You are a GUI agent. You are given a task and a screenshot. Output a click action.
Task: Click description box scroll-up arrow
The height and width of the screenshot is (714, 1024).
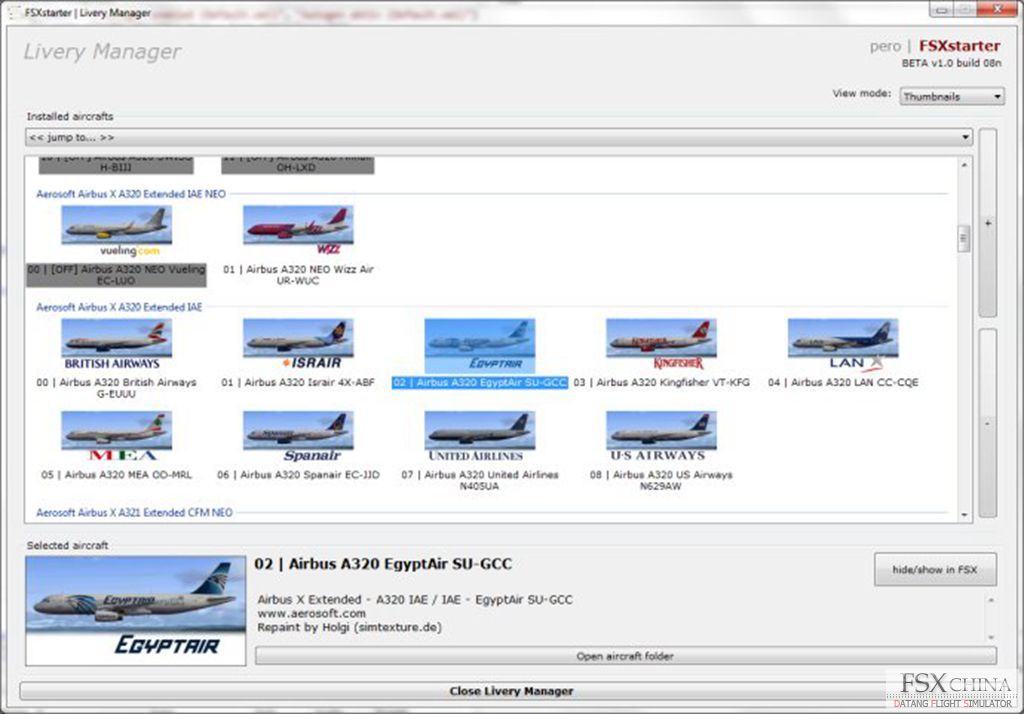pyautogui.click(x=991, y=600)
